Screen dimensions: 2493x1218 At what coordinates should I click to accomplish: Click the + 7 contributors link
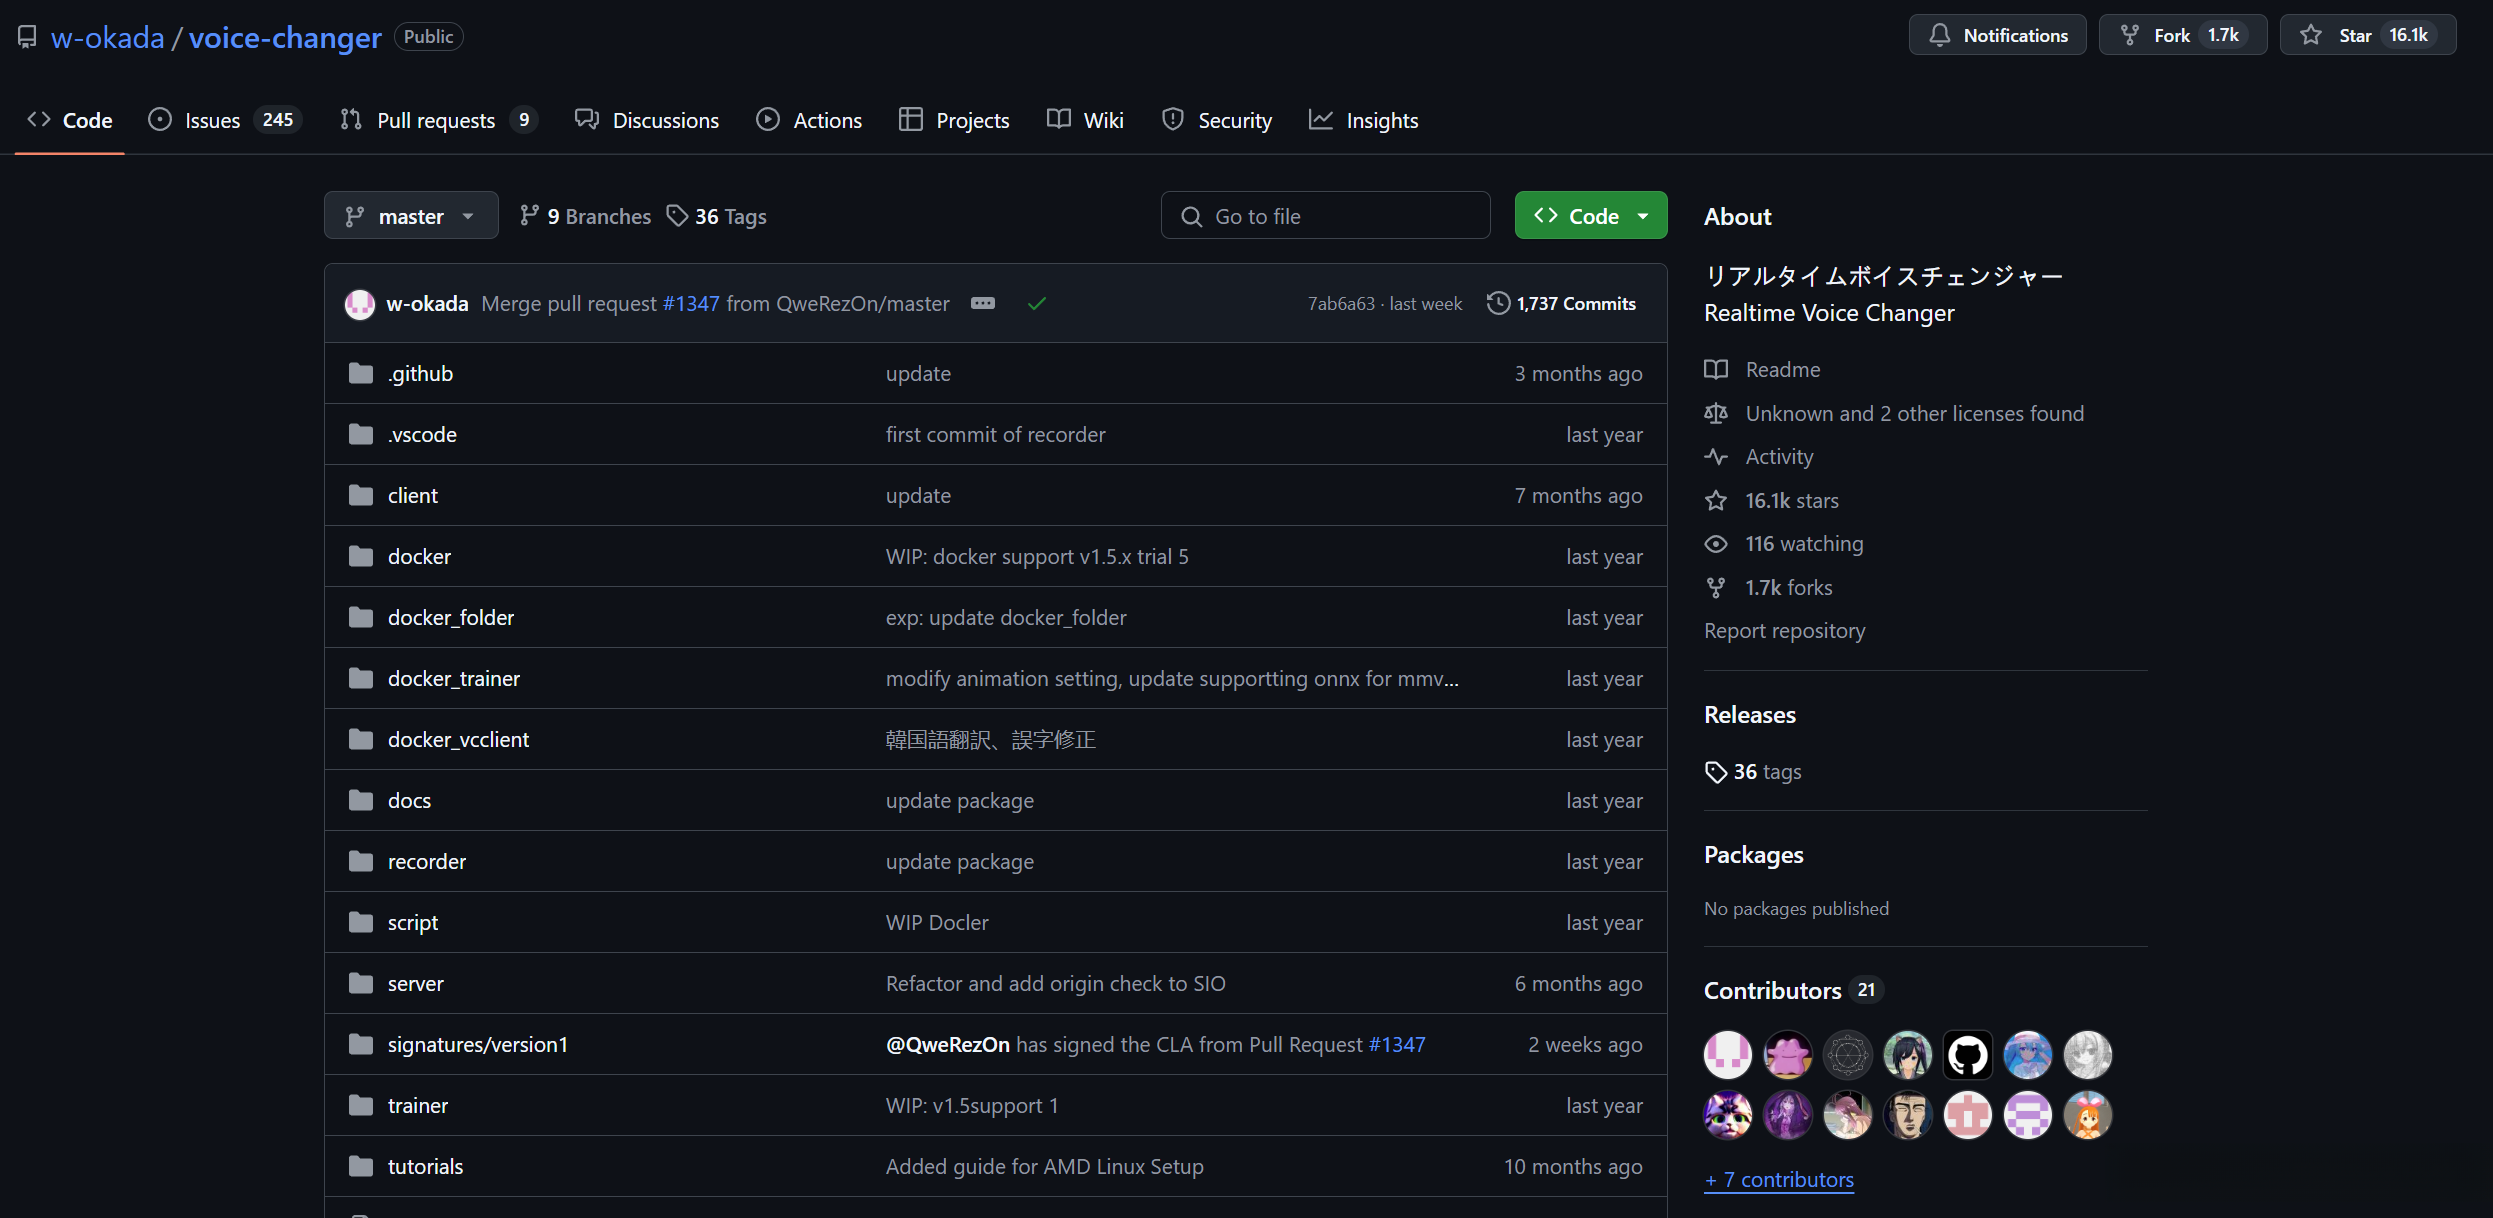pyautogui.click(x=1778, y=1179)
